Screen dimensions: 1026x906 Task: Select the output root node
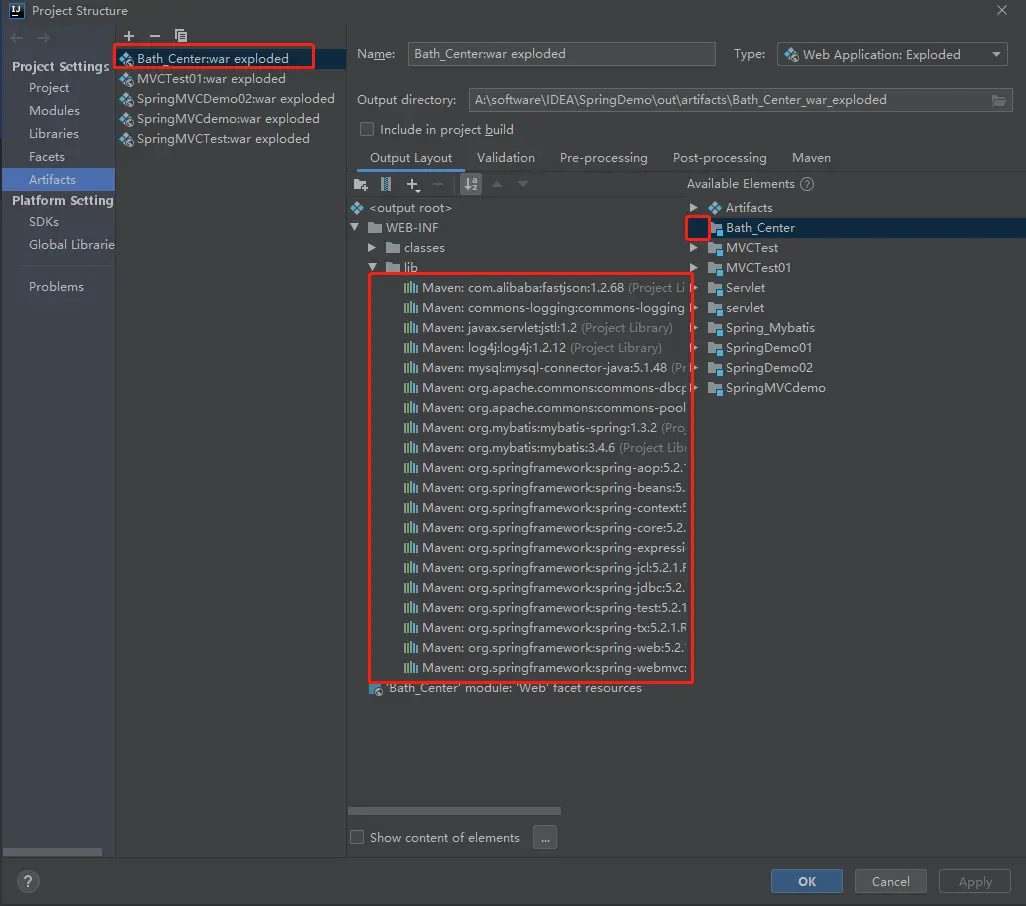pos(401,208)
